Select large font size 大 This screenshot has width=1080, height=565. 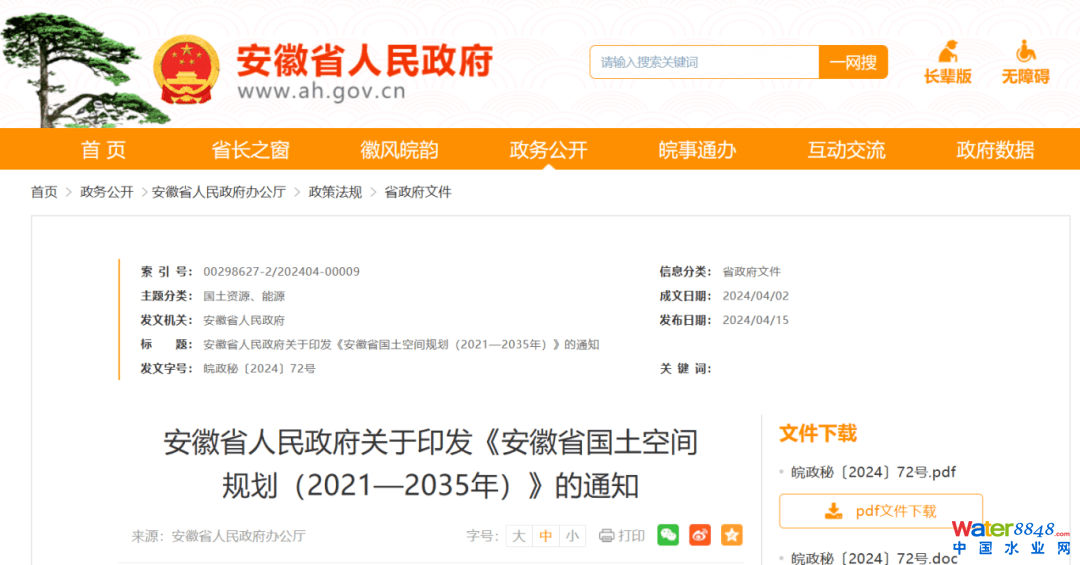click(x=518, y=536)
